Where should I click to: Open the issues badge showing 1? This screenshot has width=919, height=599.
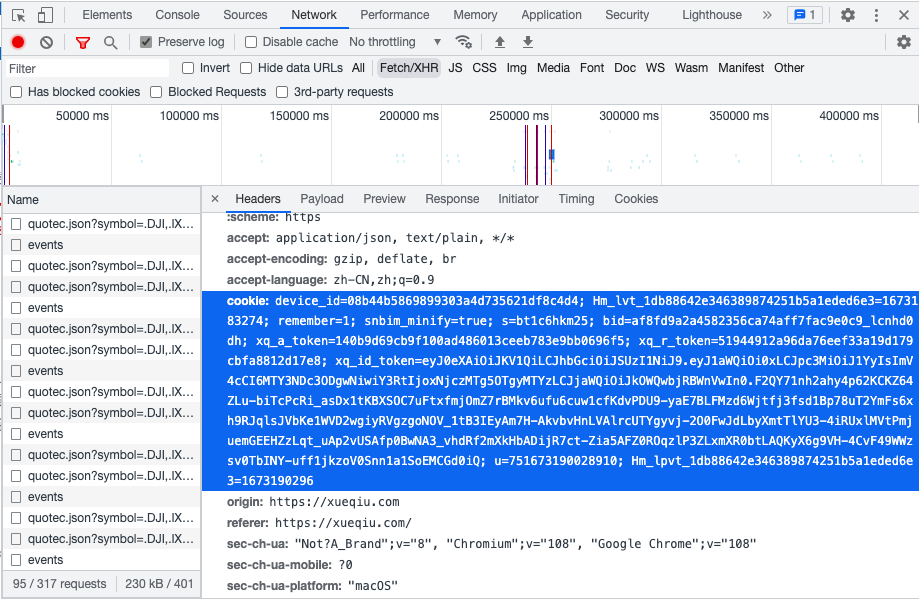pos(805,15)
